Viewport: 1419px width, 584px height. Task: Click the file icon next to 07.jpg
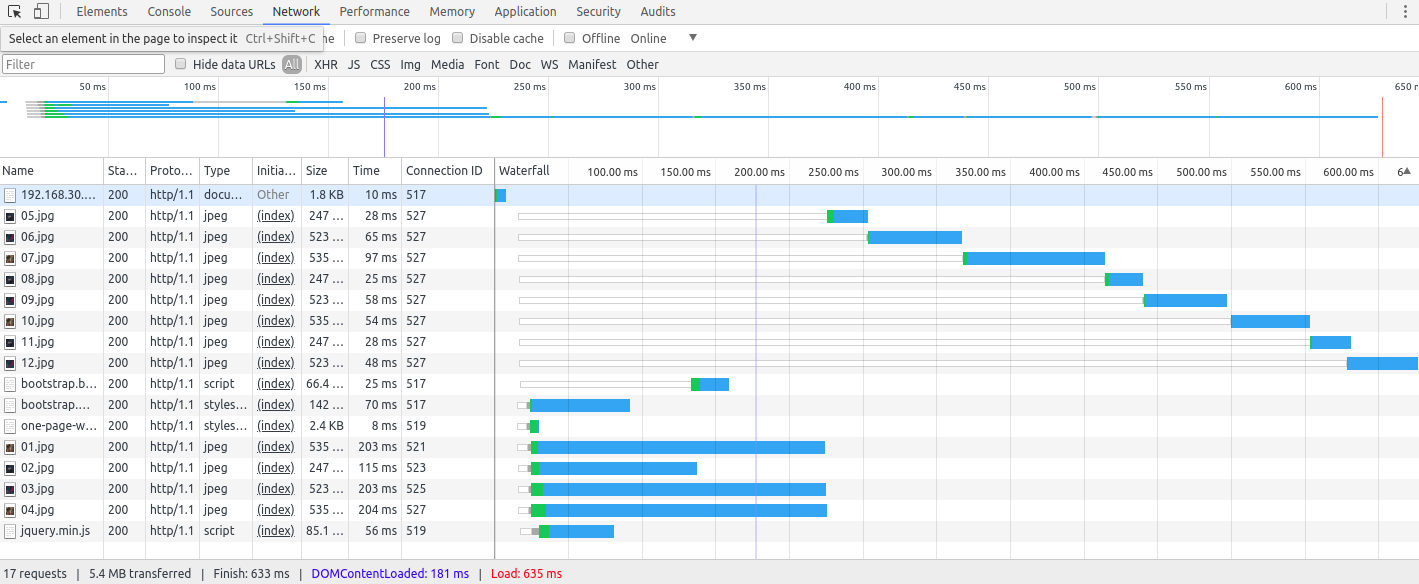pyautogui.click(x=10, y=258)
